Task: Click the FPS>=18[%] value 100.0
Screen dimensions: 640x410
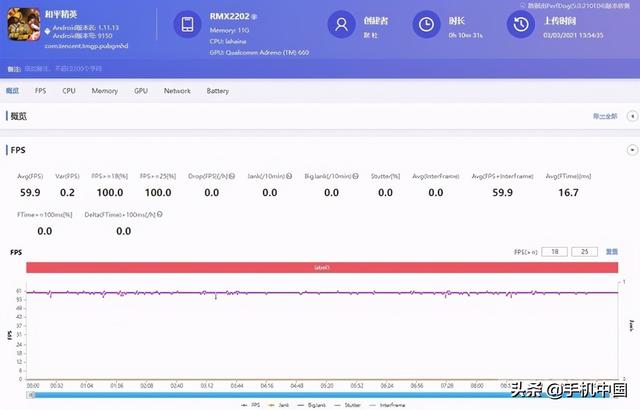Action: point(110,193)
